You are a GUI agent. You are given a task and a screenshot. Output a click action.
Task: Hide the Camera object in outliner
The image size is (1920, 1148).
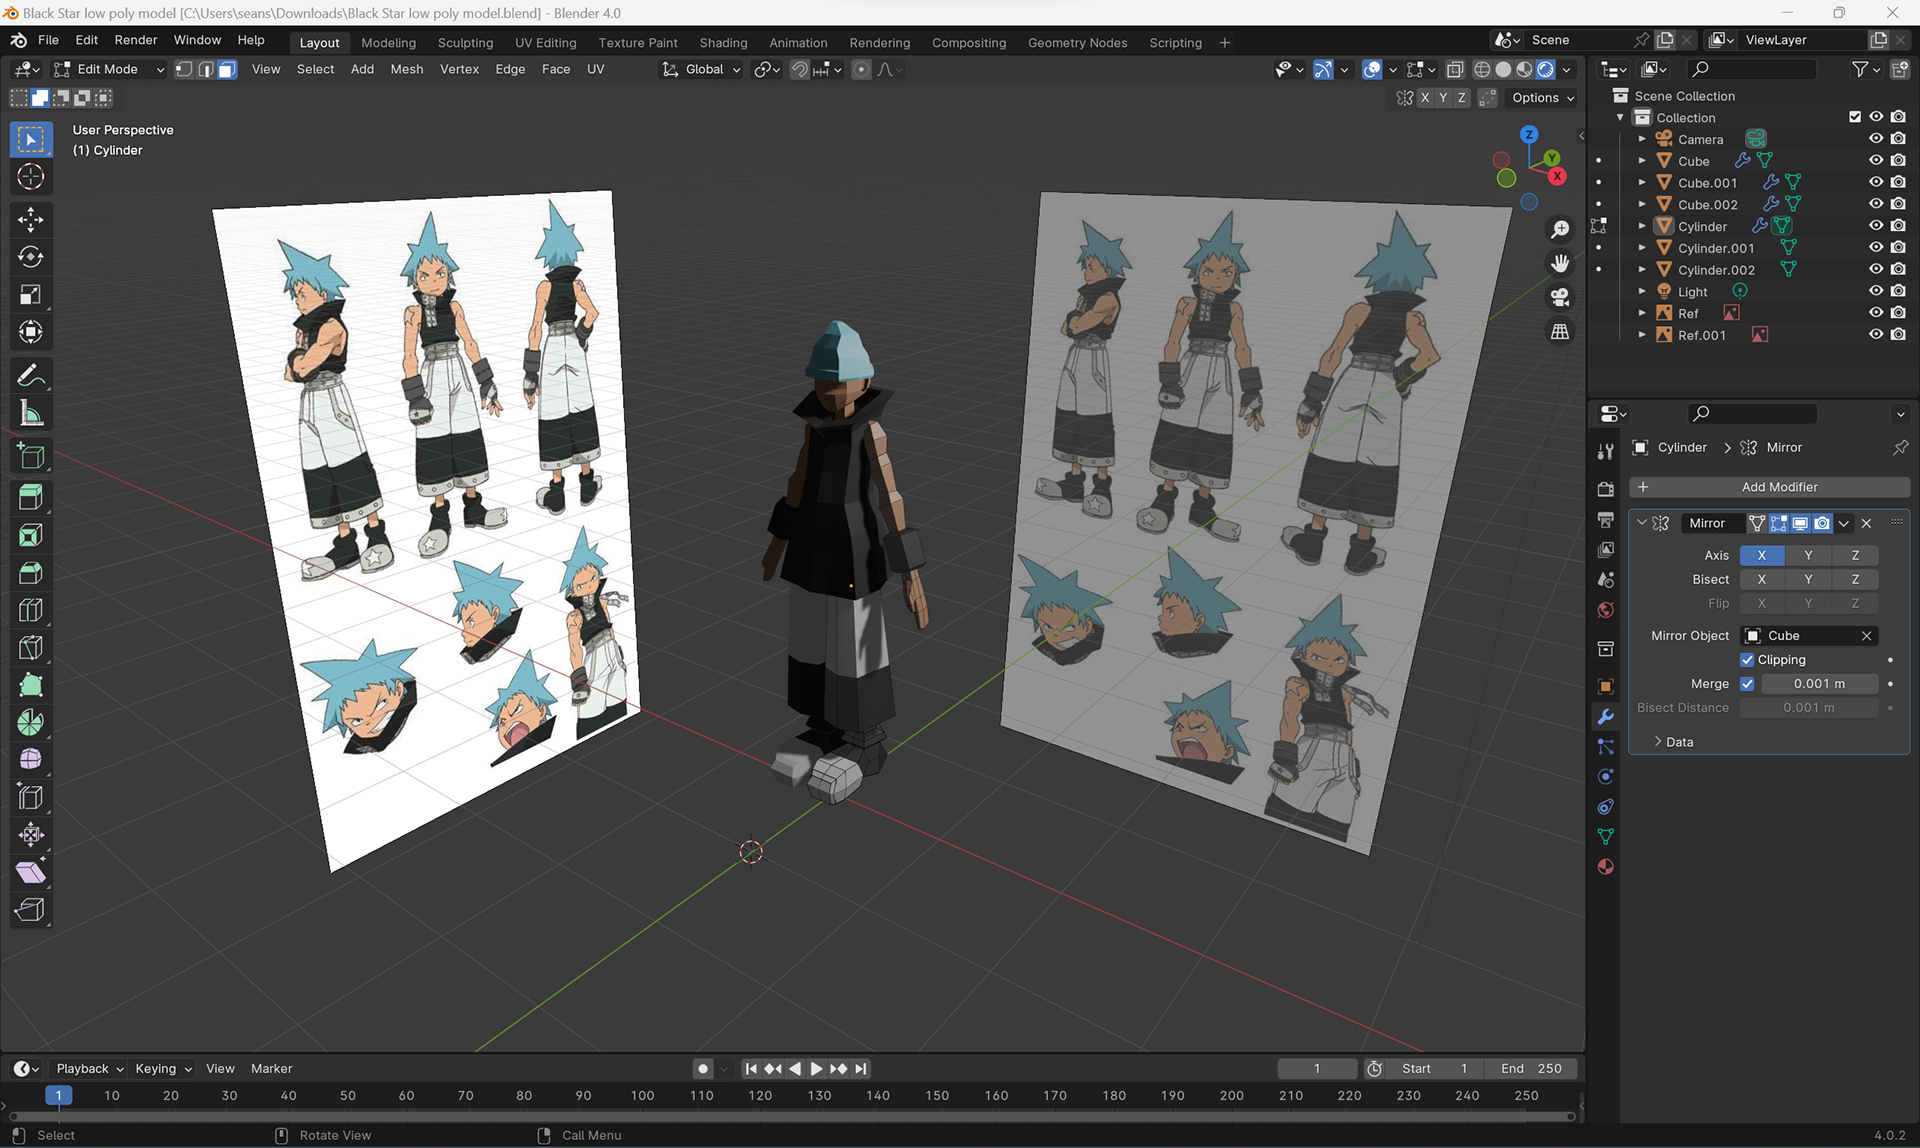tap(1876, 139)
